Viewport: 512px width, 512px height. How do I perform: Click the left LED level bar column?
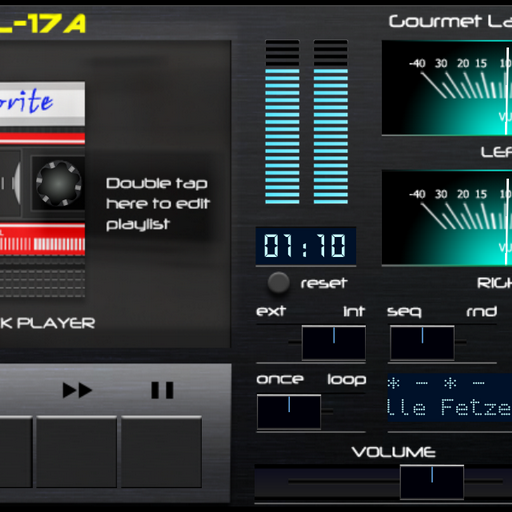tap(282, 122)
